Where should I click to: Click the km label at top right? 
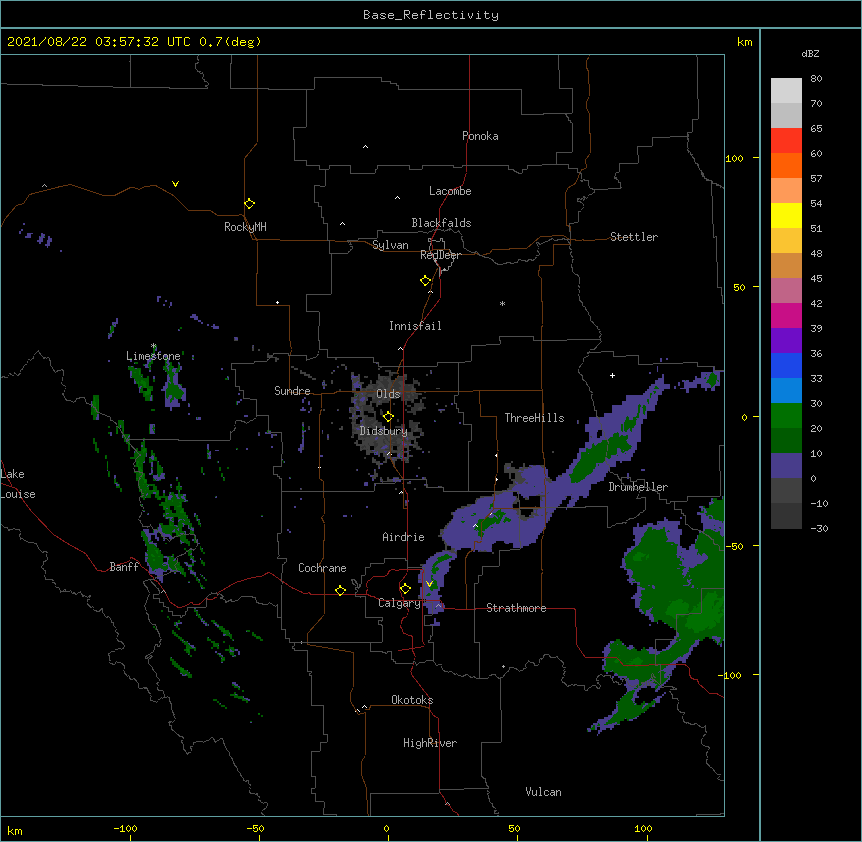pos(744,42)
